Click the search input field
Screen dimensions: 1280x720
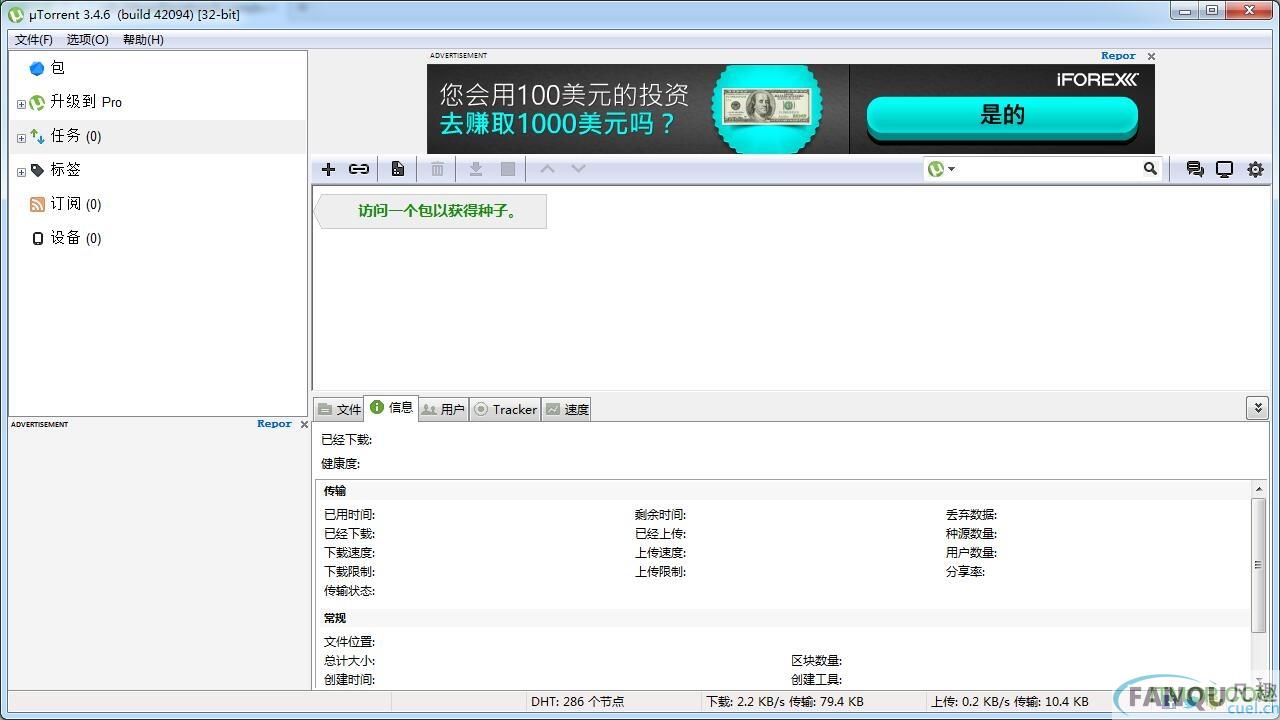point(1048,169)
